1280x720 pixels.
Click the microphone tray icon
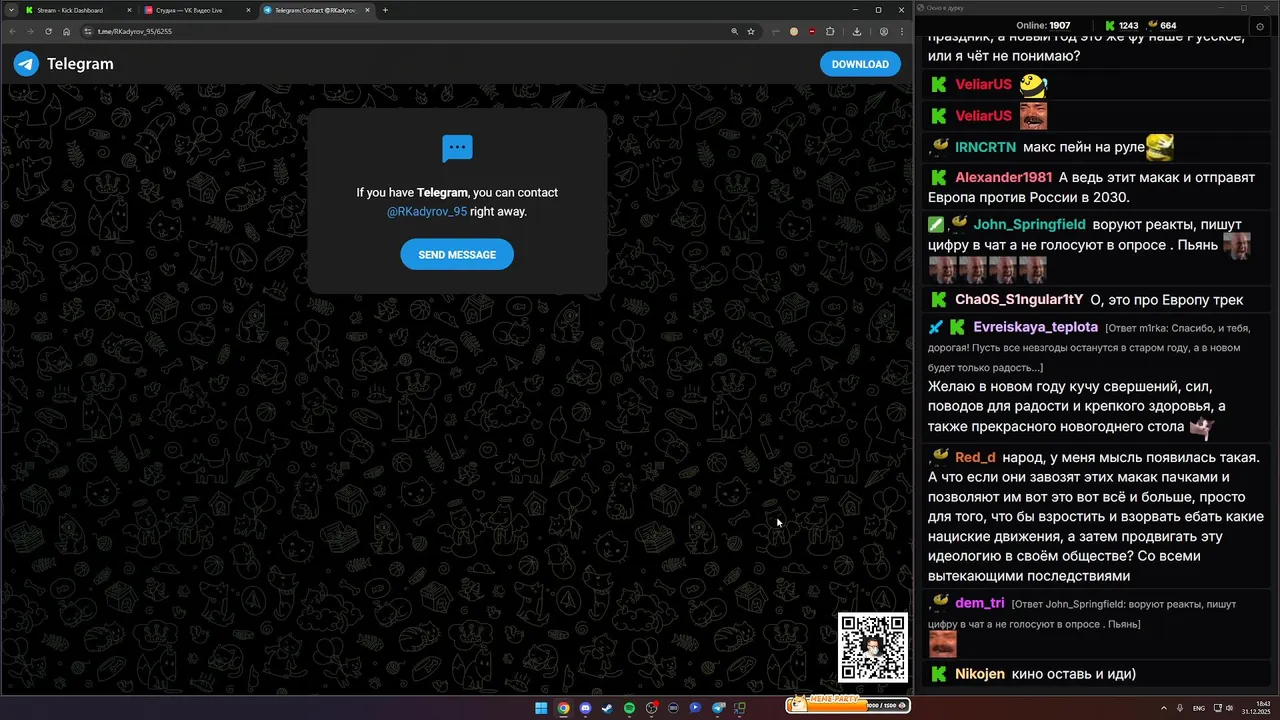point(1180,708)
